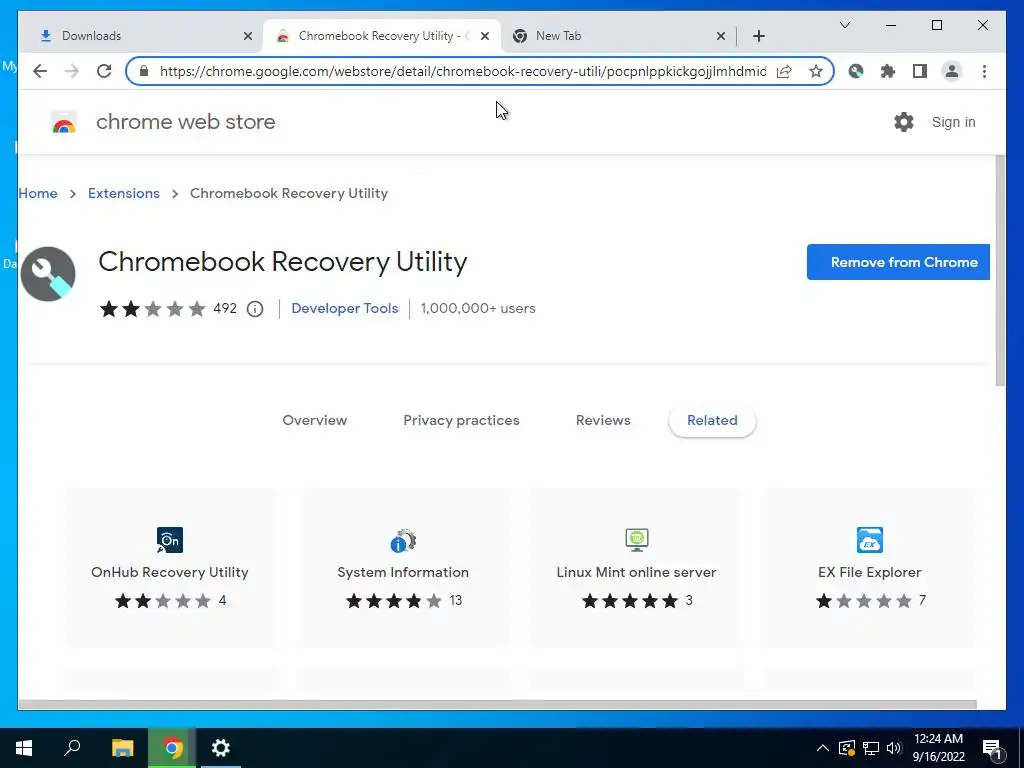This screenshot has width=1024, height=768.
Task: Click the System Information title
Action: [403, 572]
